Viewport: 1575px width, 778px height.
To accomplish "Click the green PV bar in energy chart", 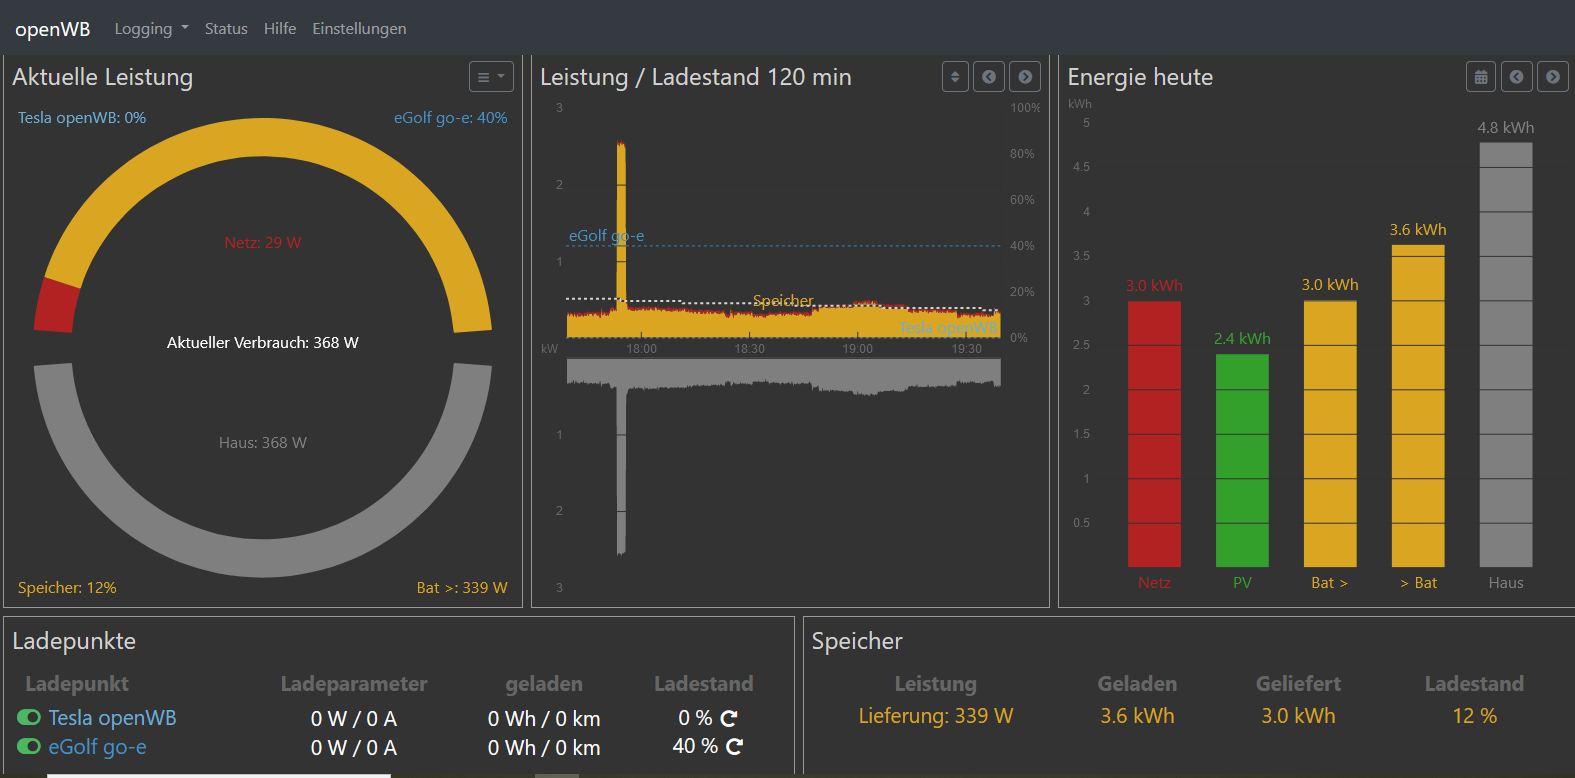I will coord(1242,460).
